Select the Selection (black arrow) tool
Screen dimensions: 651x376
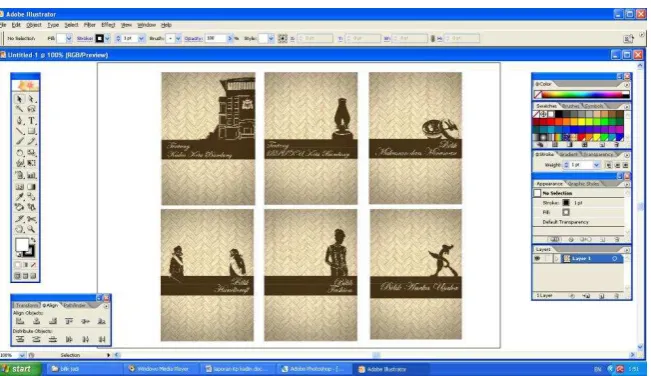click(19, 99)
